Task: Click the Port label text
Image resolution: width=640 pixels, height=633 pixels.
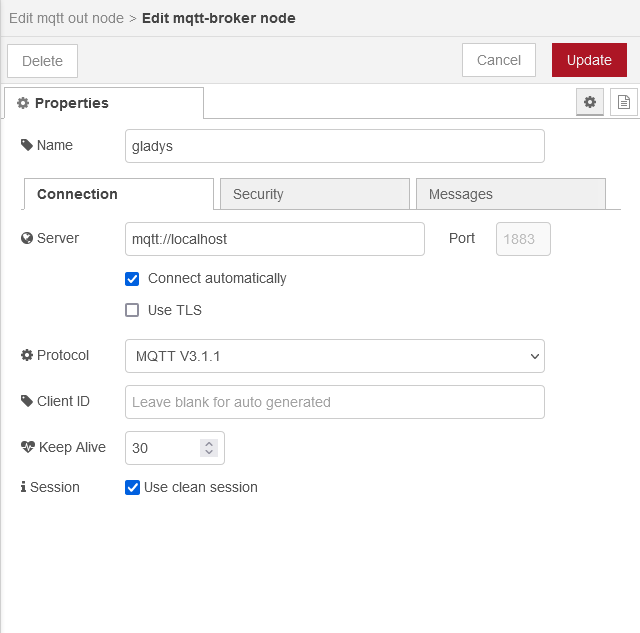Action: pyautogui.click(x=462, y=238)
